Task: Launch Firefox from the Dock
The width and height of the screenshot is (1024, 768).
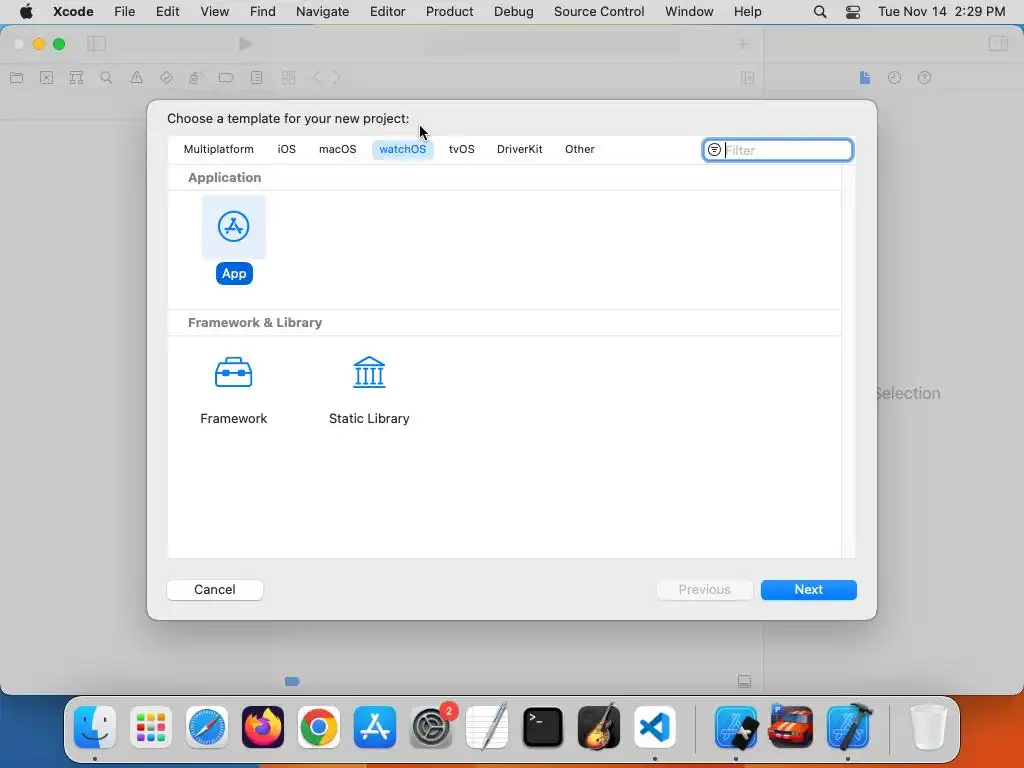Action: [x=263, y=727]
